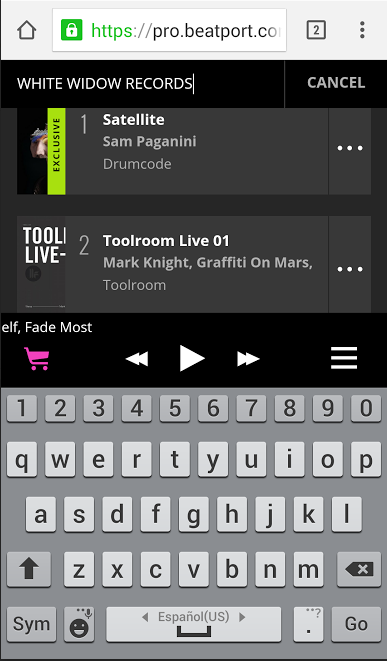This screenshot has height=661, width=387.
Task: Skip to the next track
Action: tap(248, 359)
